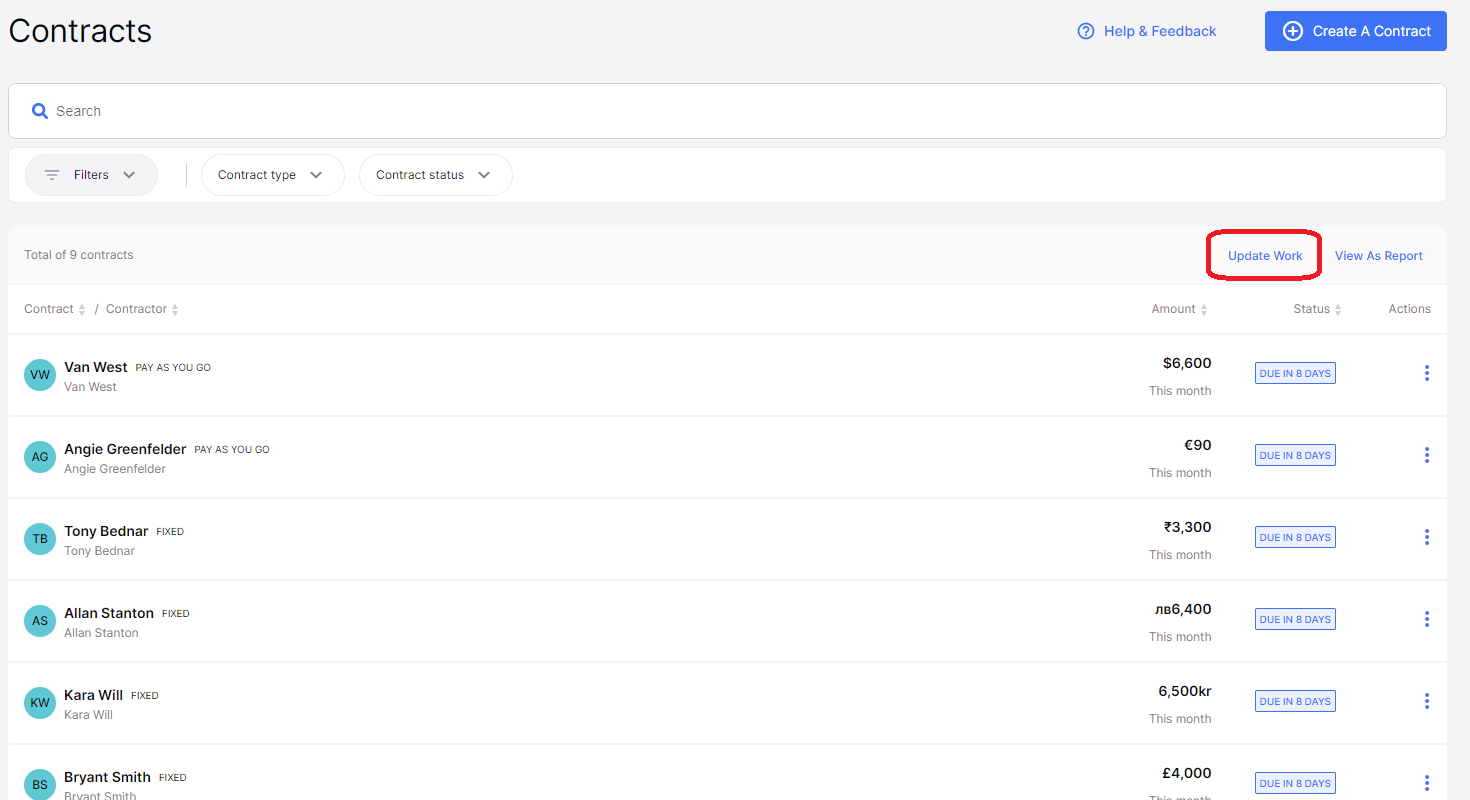
Task: Open the Kara Will contract name
Action: point(94,695)
